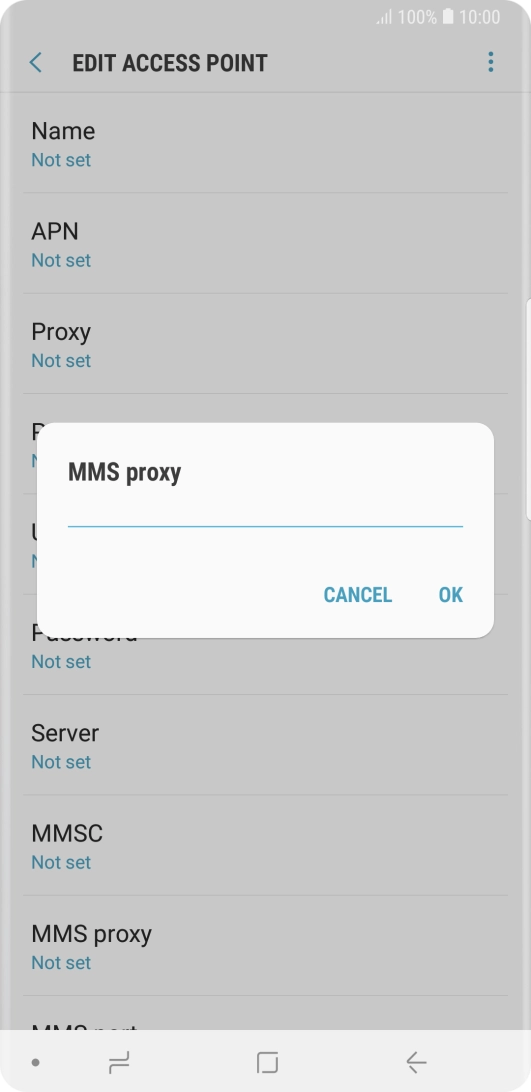The image size is (531, 1092).
Task: Tap the recent apps navigation icon
Action: pyautogui.click(x=119, y=1062)
